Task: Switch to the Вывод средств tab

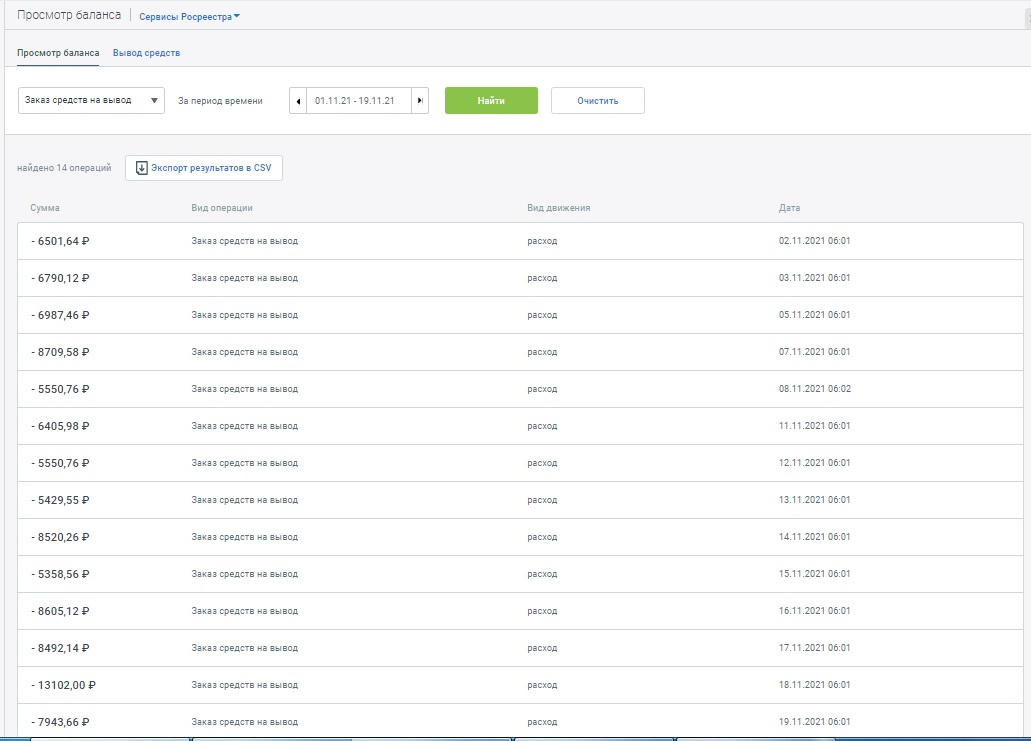Action: coord(146,53)
